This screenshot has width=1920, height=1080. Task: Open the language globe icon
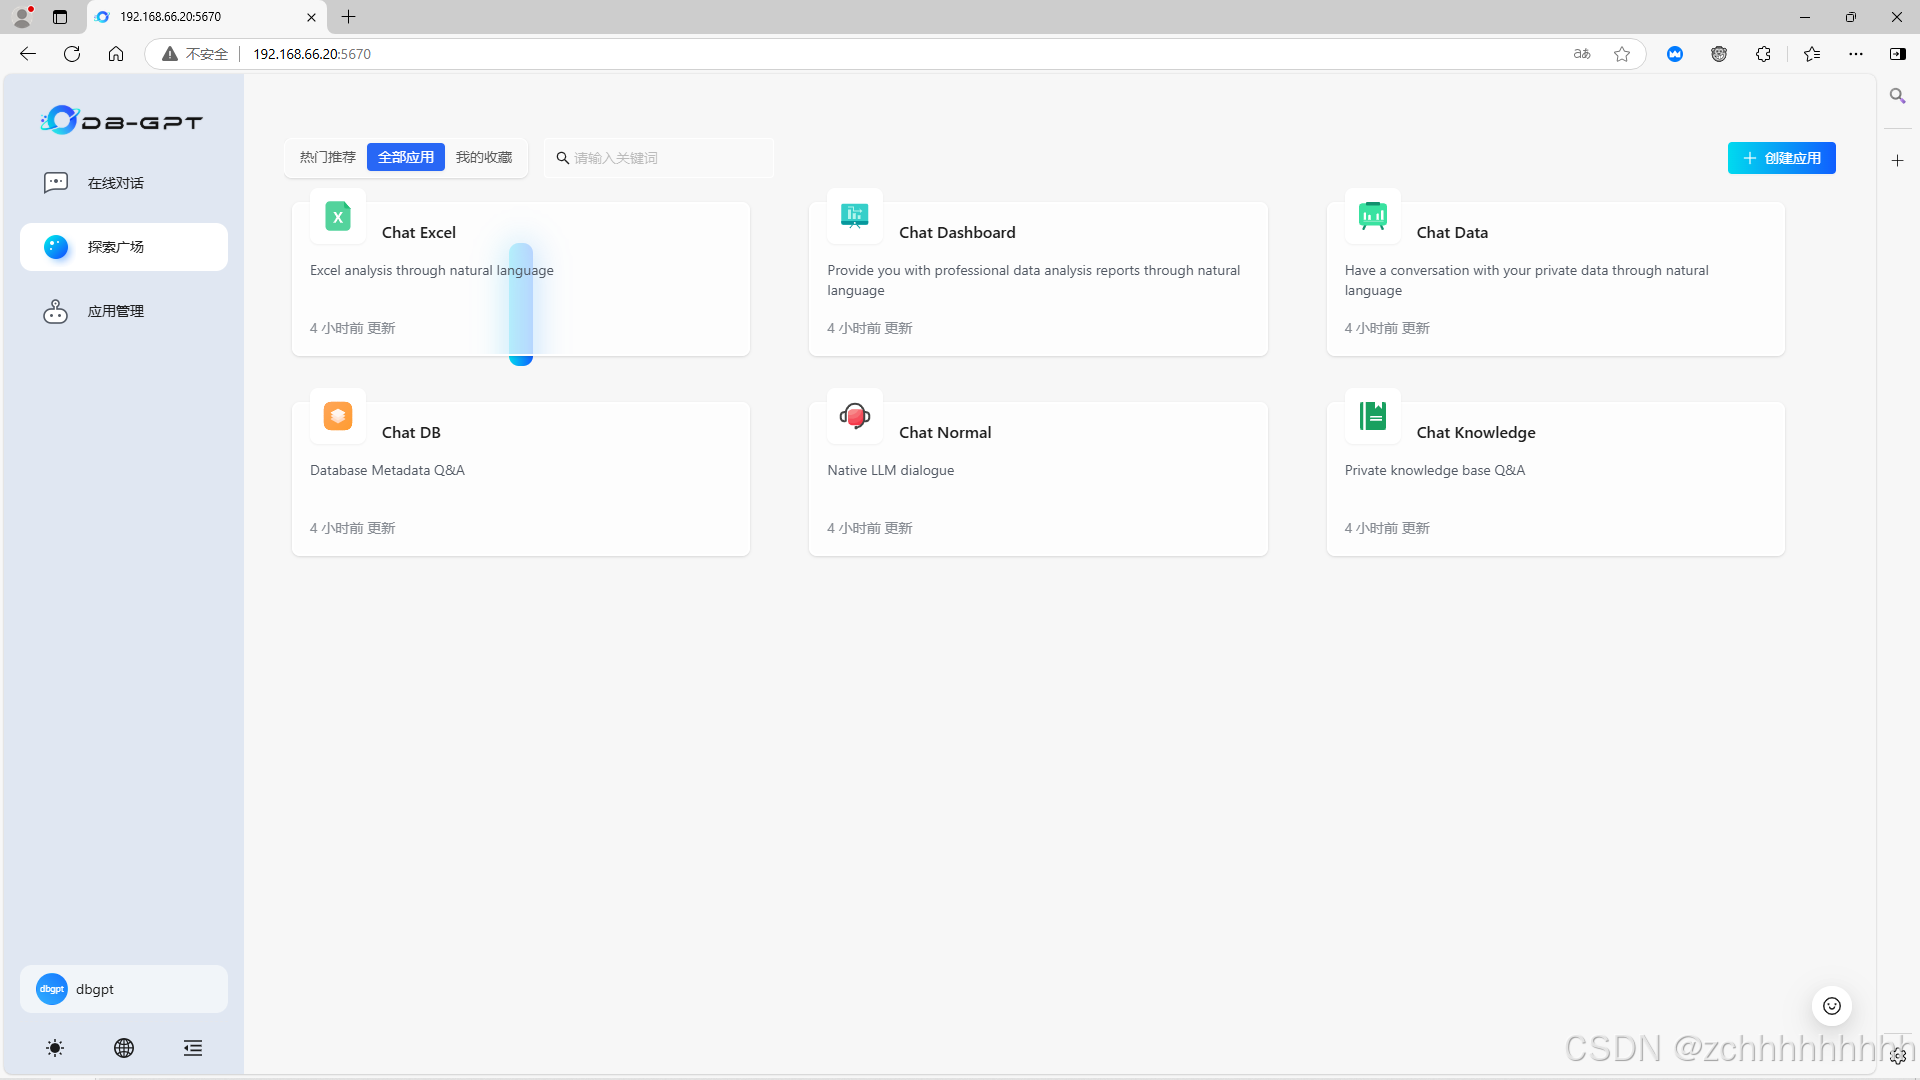124,1048
